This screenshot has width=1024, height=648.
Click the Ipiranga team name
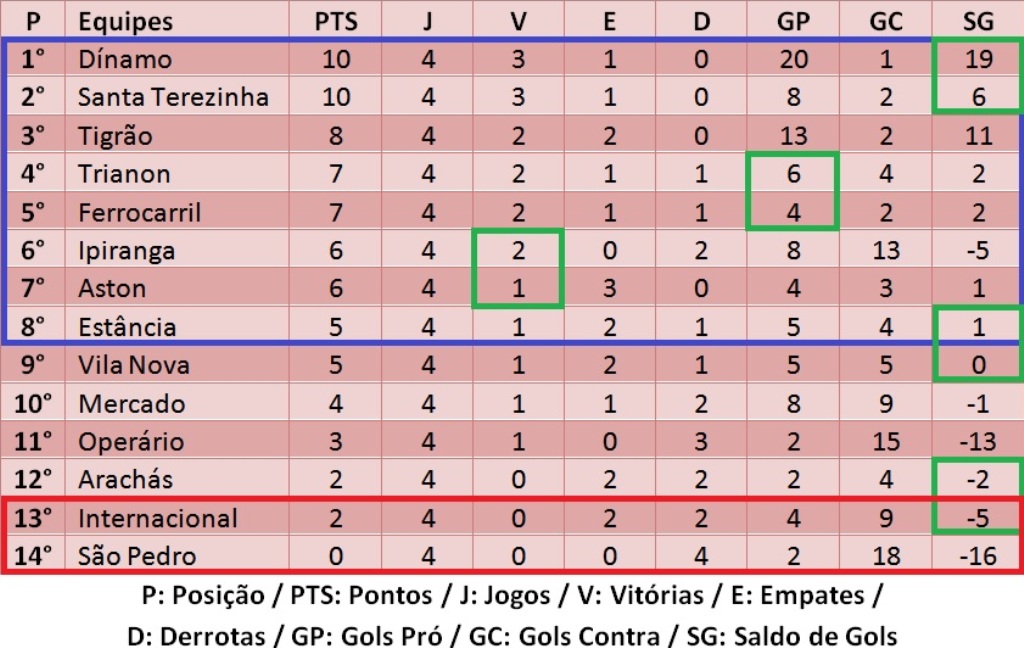pos(126,251)
